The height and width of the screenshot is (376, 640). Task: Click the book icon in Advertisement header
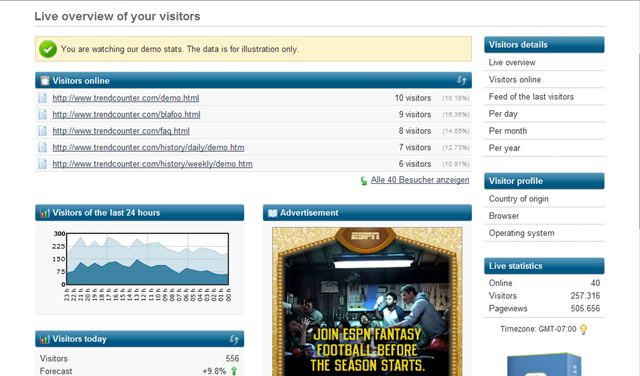273,213
